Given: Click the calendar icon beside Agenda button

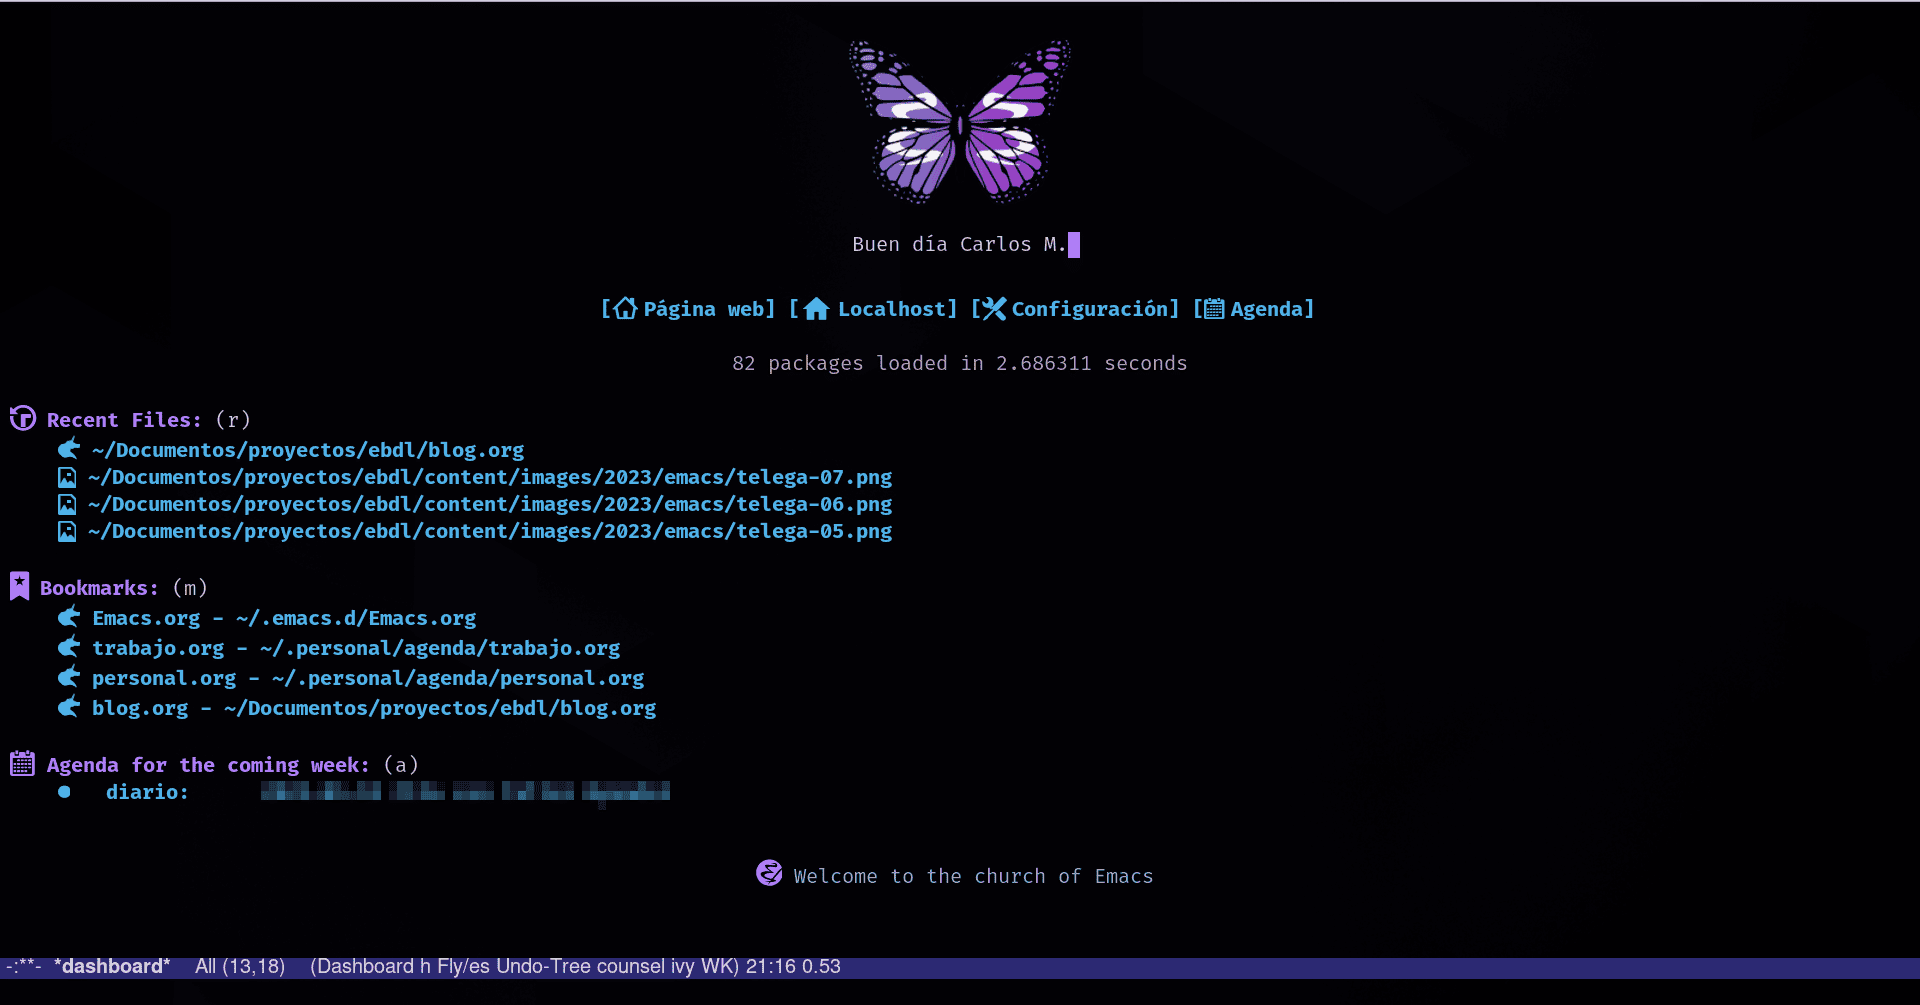Looking at the screenshot, I should 1213,309.
